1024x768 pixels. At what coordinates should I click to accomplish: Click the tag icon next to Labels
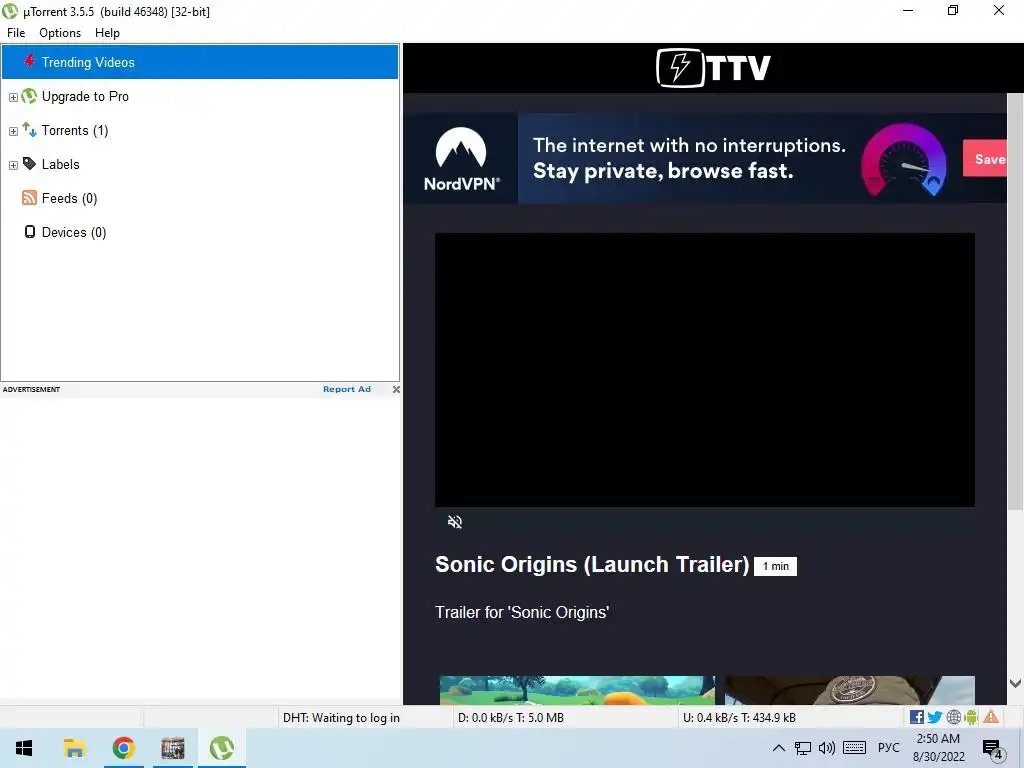(x=29, y=163)
